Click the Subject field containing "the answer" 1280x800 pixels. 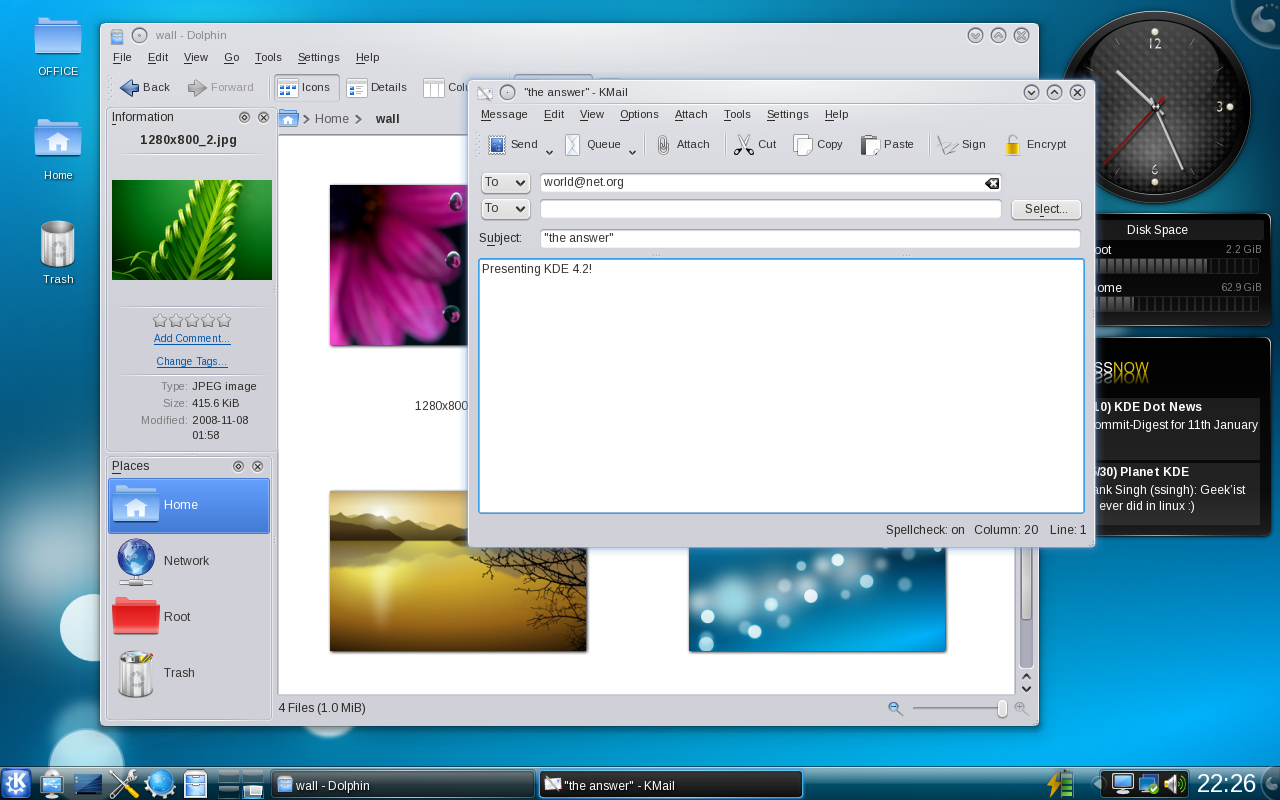click(810, 238)
